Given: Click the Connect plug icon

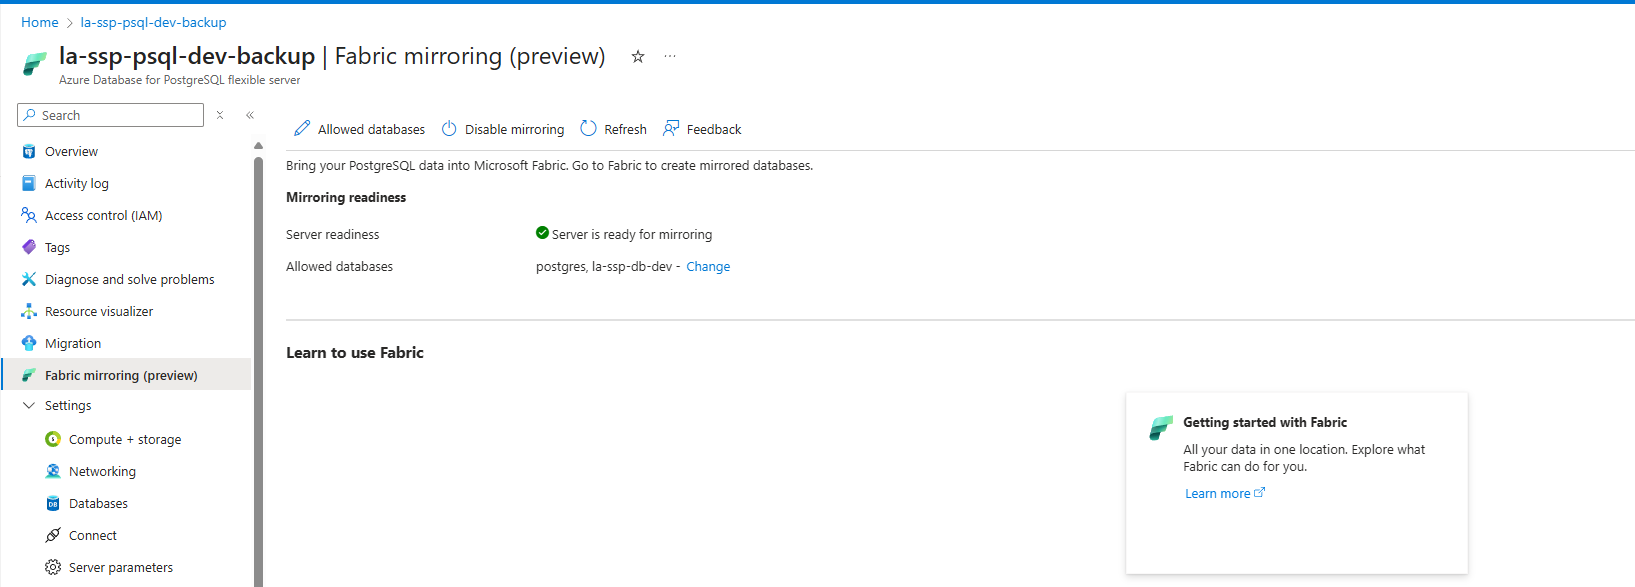Looking at the screenshot, I should [53, 536].
